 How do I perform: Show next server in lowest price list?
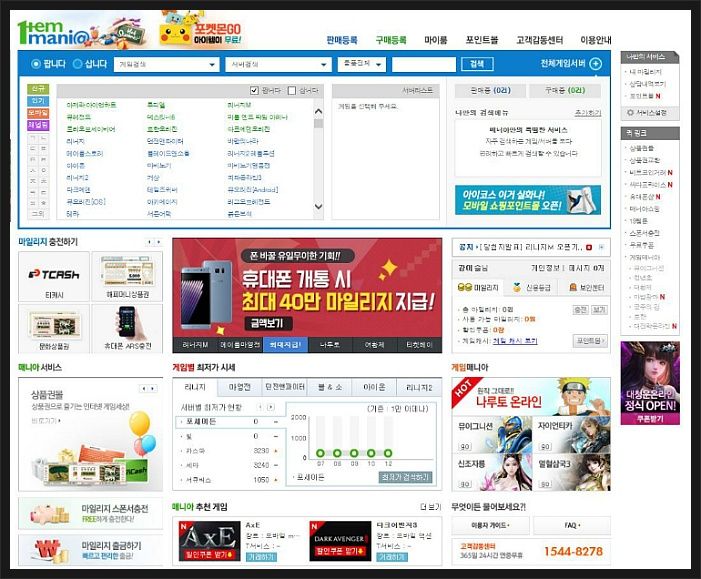point(270,407)
